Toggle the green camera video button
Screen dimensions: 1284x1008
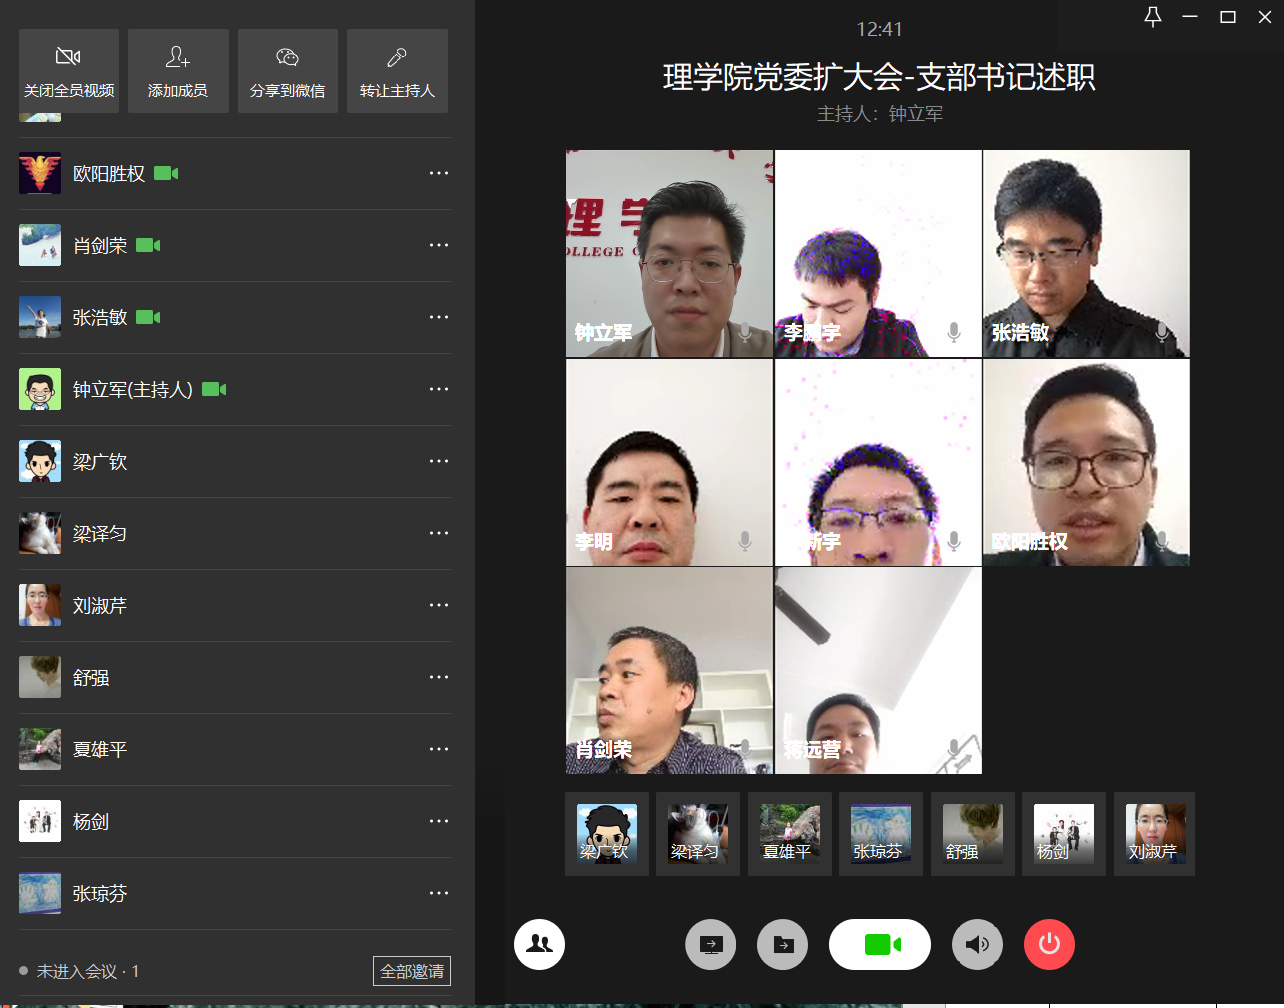[x=880, y=944]
